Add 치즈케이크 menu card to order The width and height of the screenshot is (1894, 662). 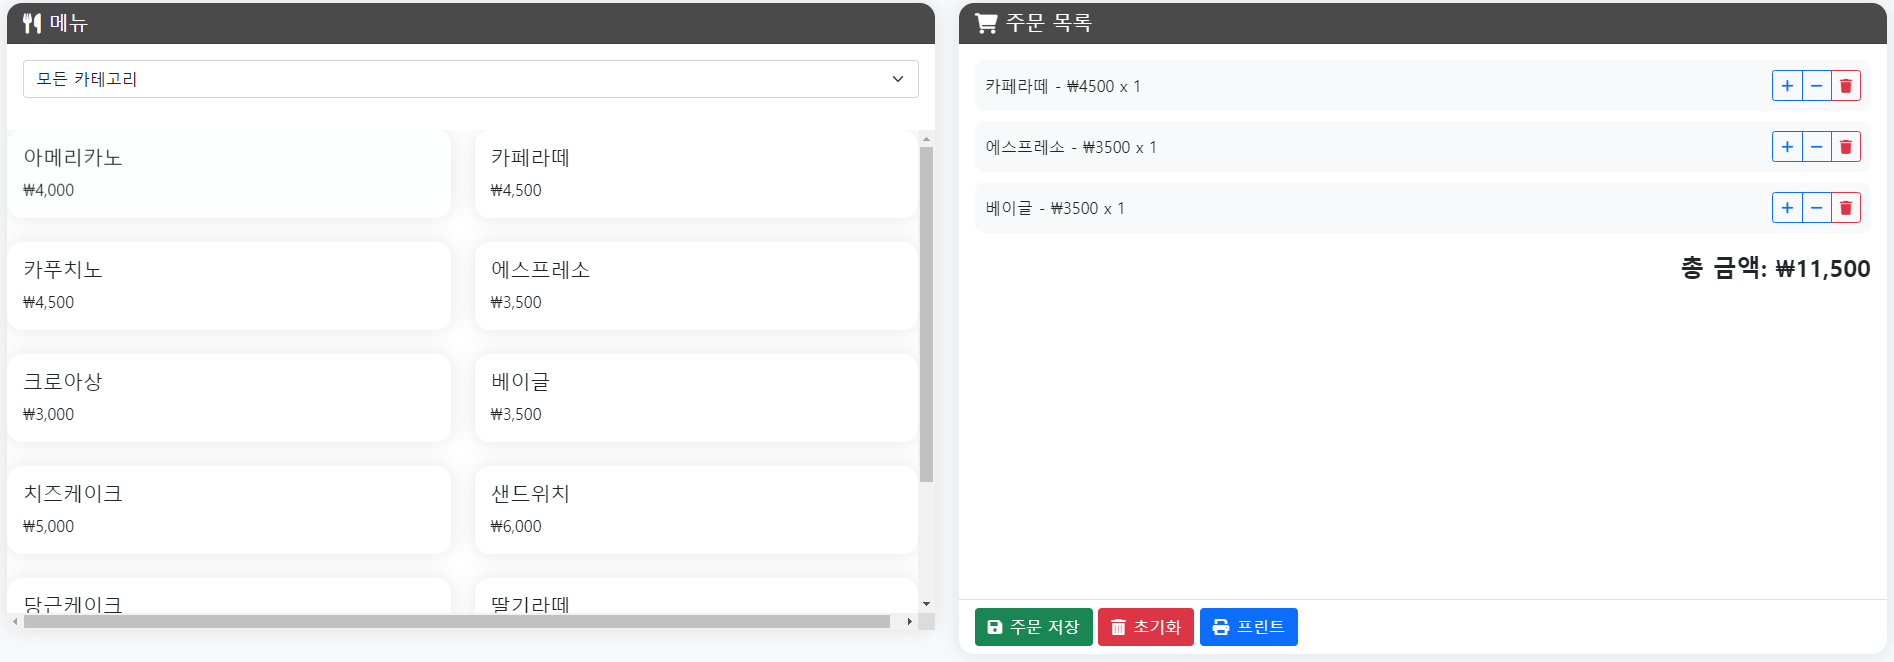(229, 510)
